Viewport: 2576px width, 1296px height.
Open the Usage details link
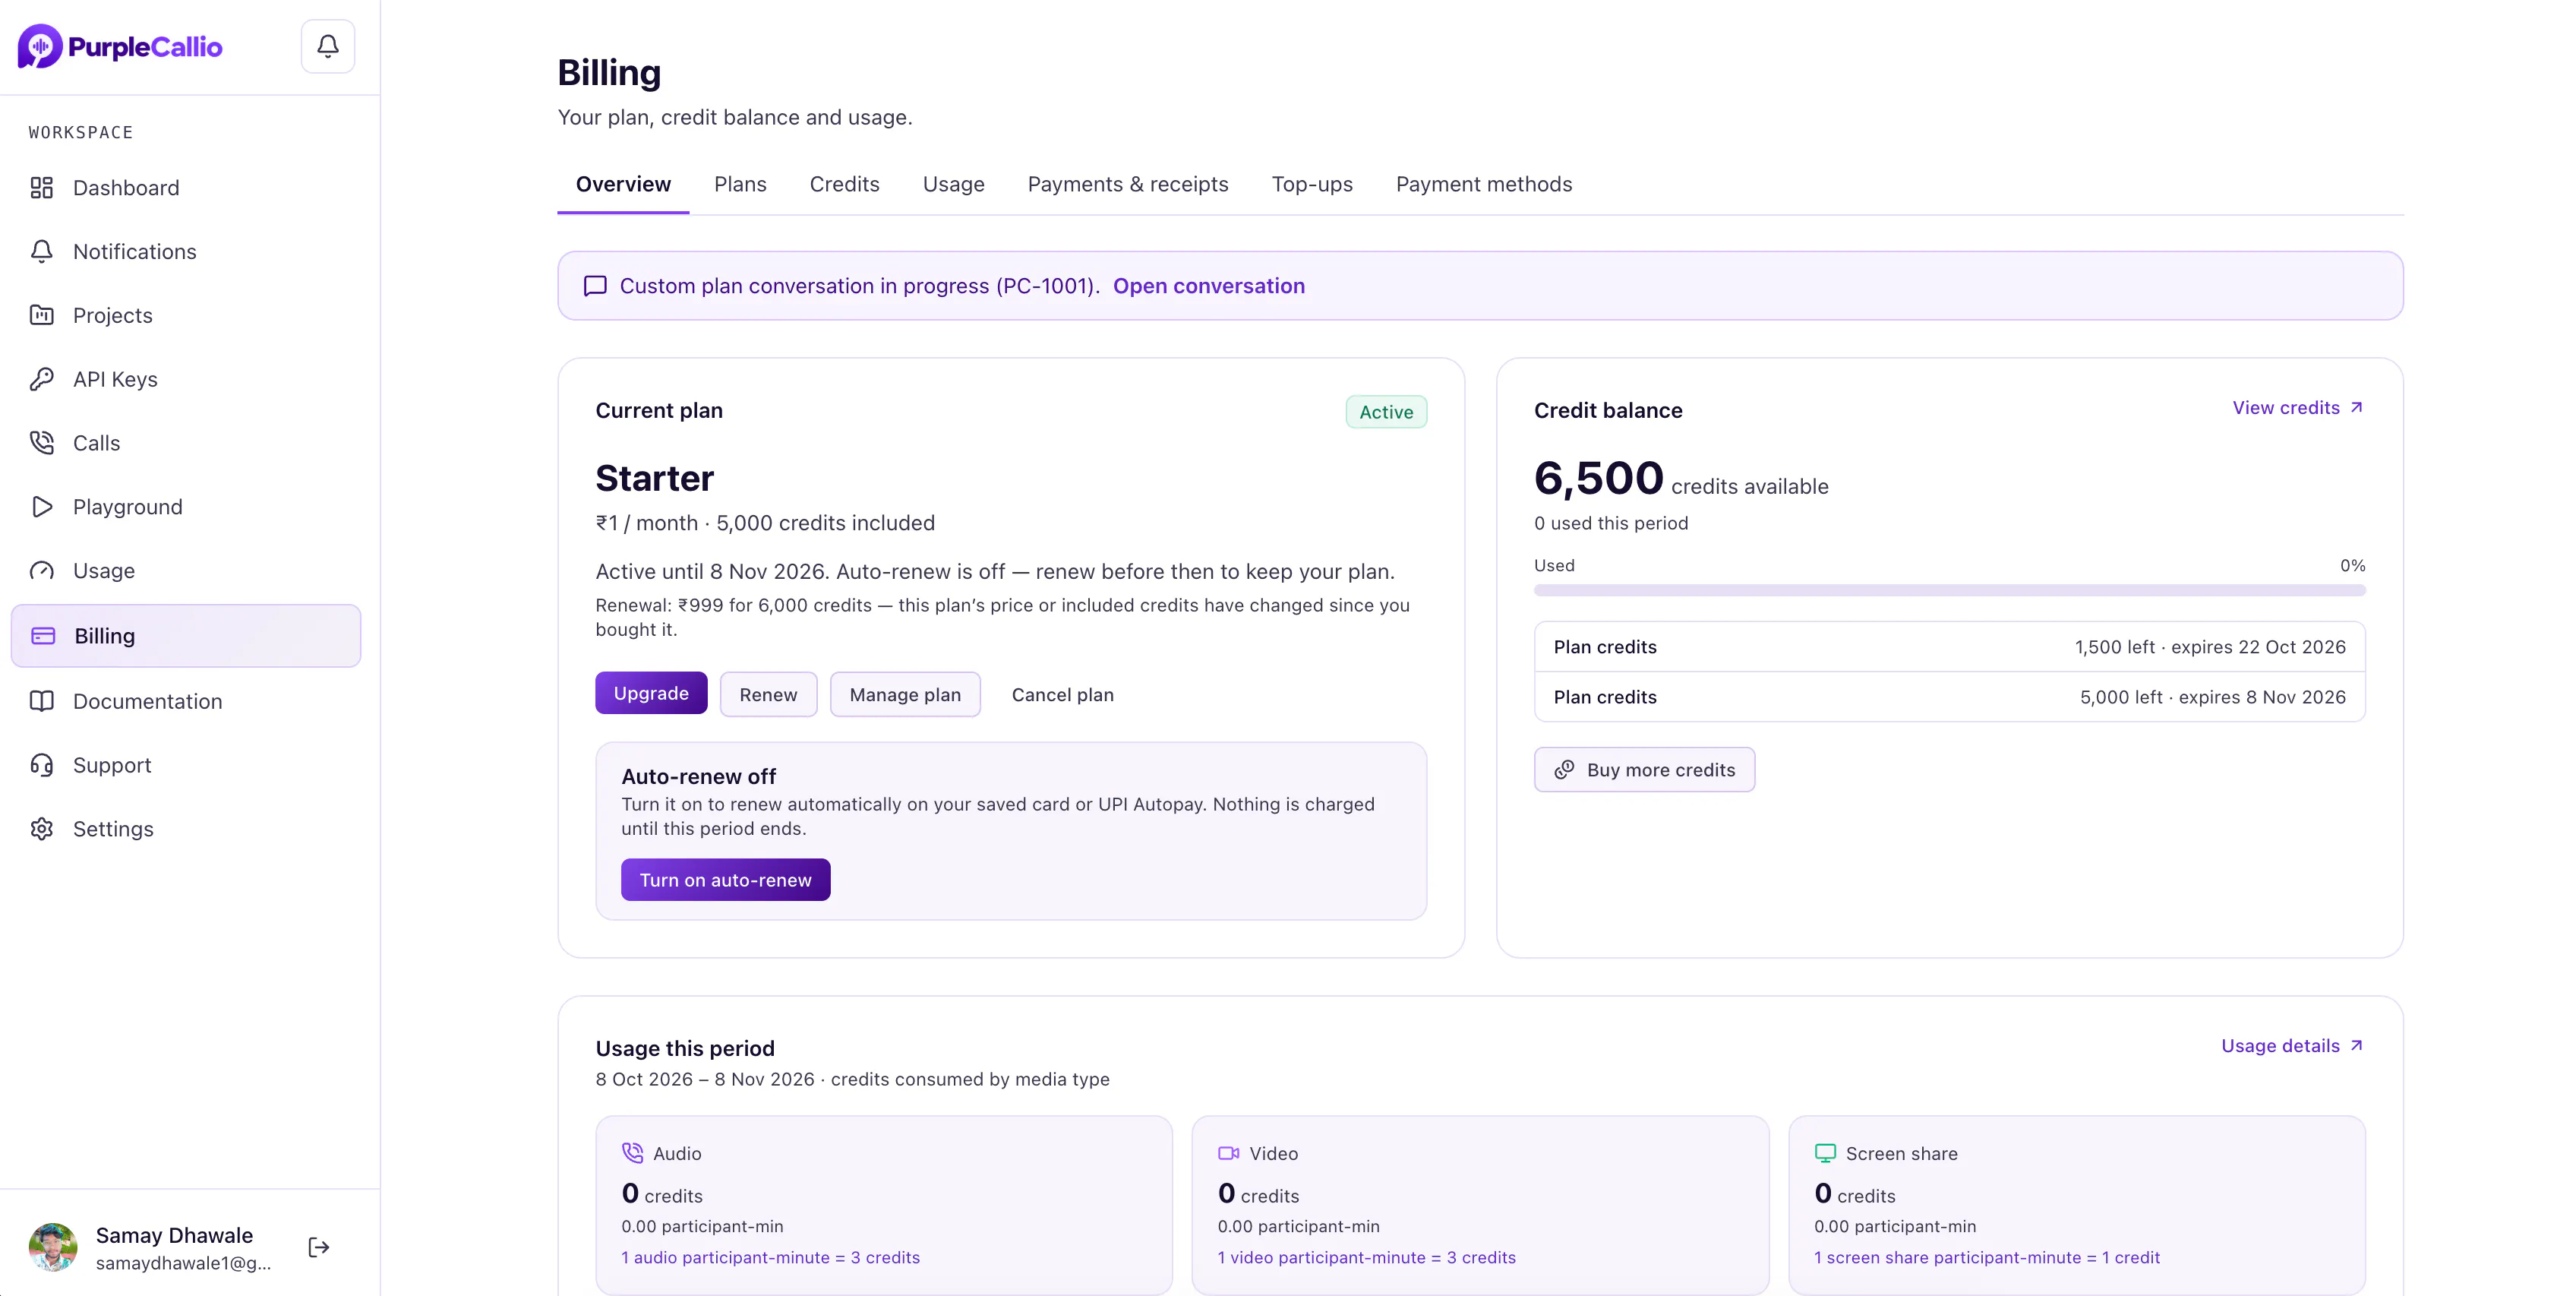(x=2292, y=1046)
